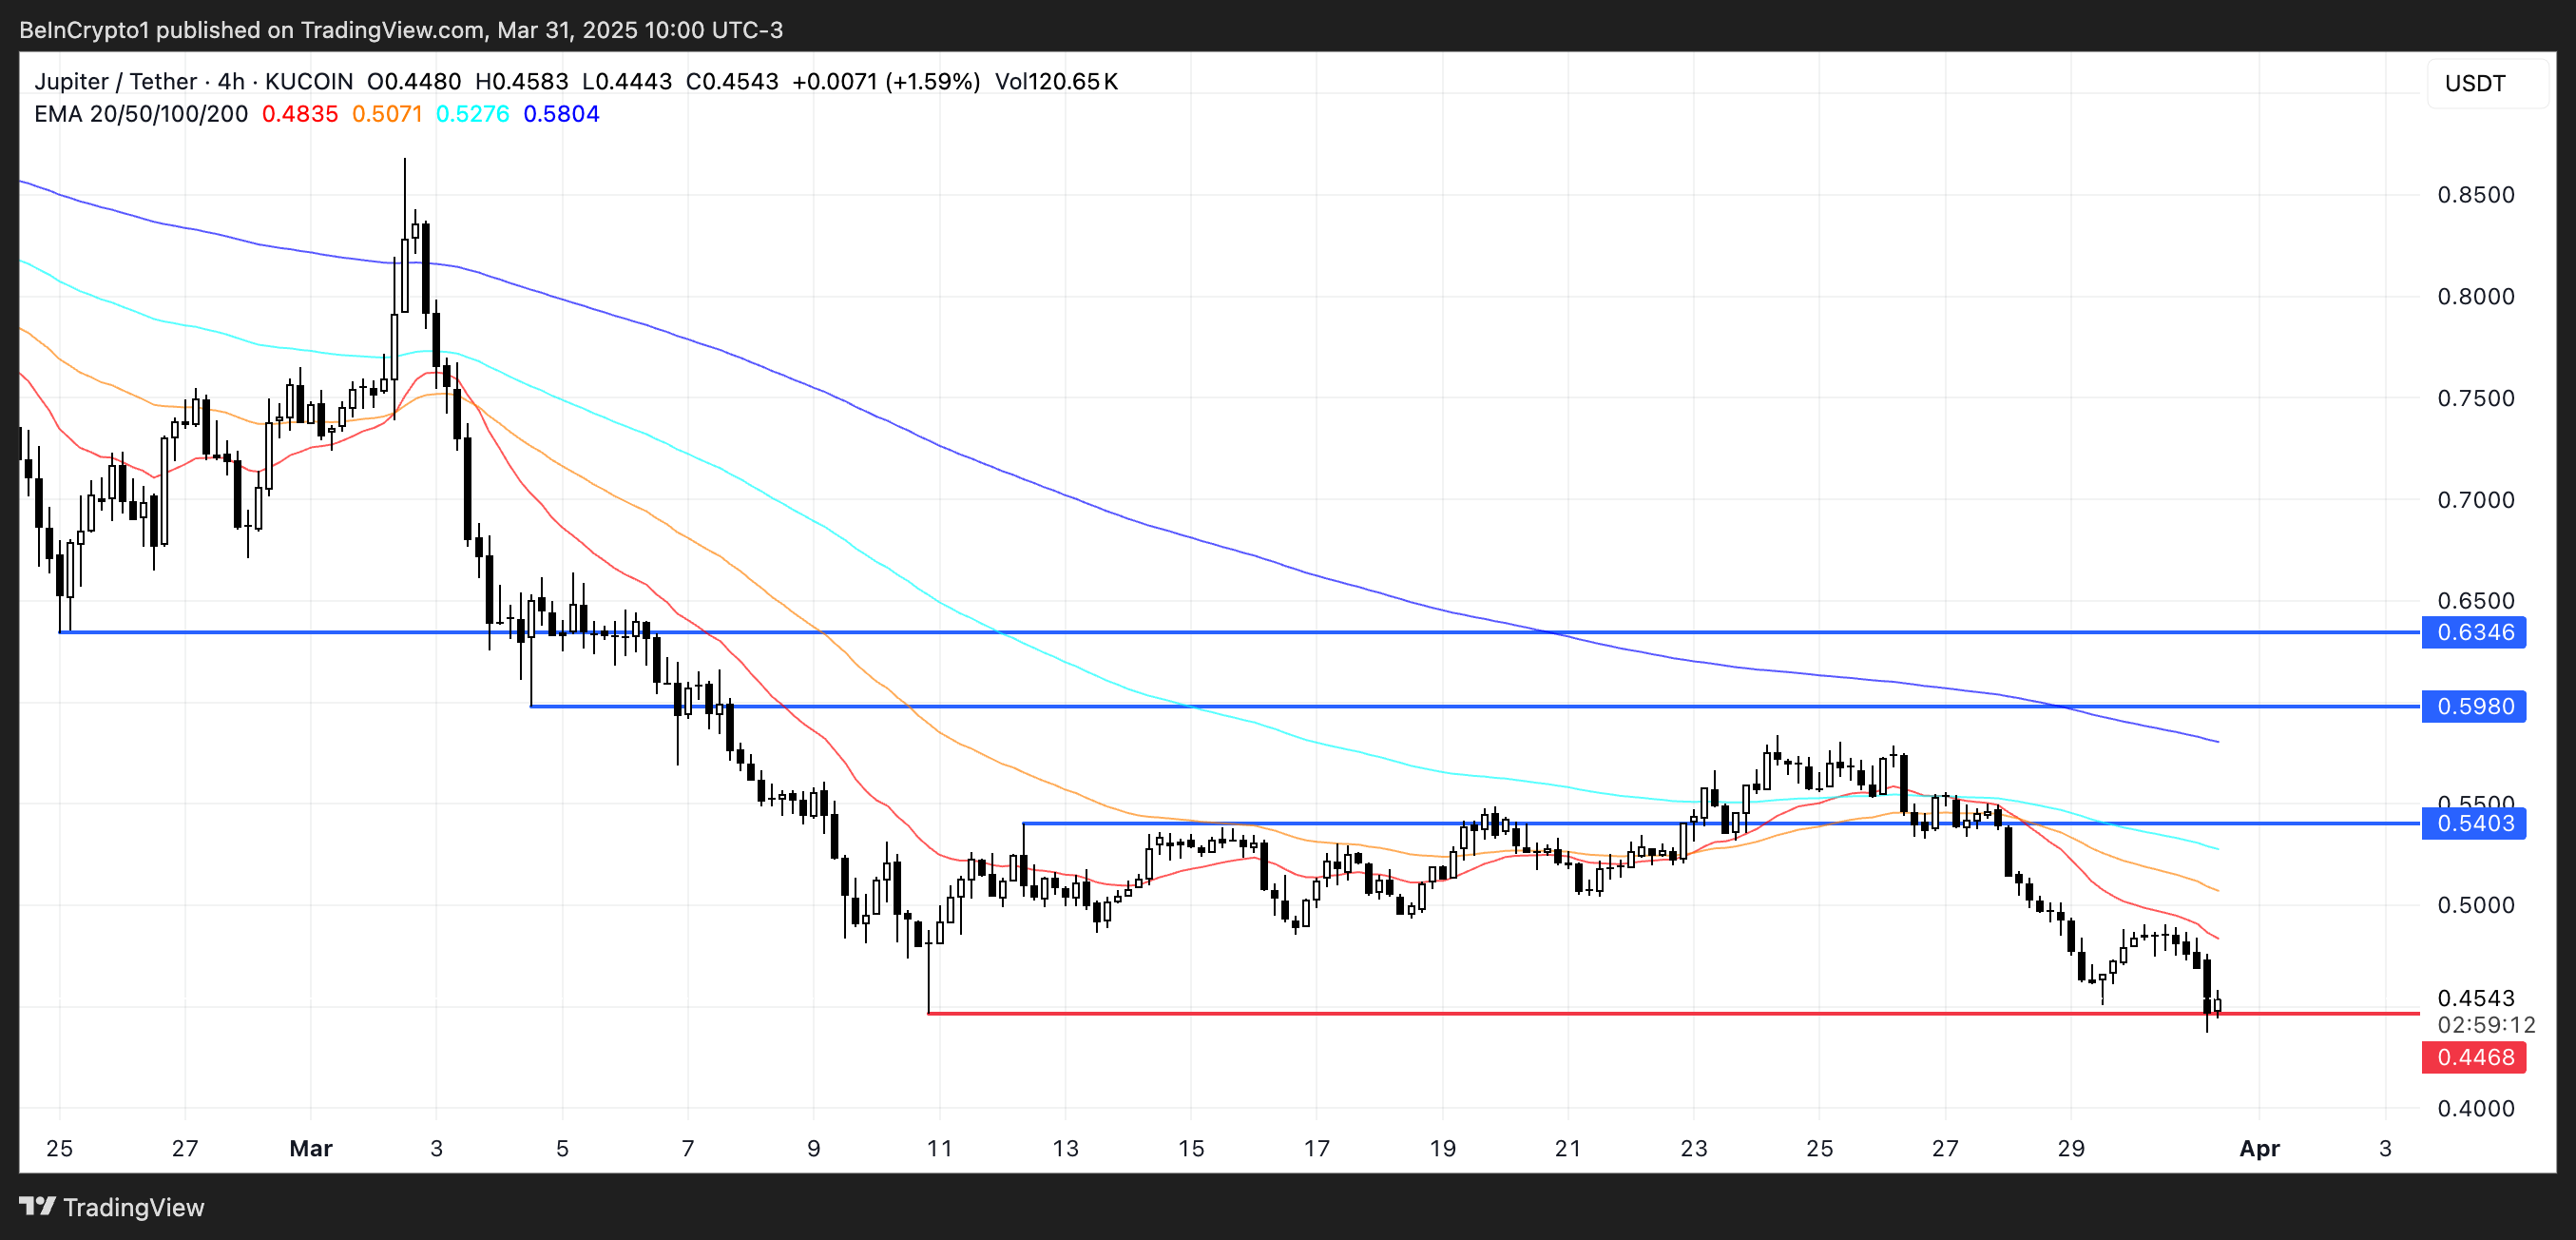Image resolution: width=2576 pixels, height=1240 pixels.
Task: Click the orange EMA value 0.5071
Action: click(x=387, y=114)
